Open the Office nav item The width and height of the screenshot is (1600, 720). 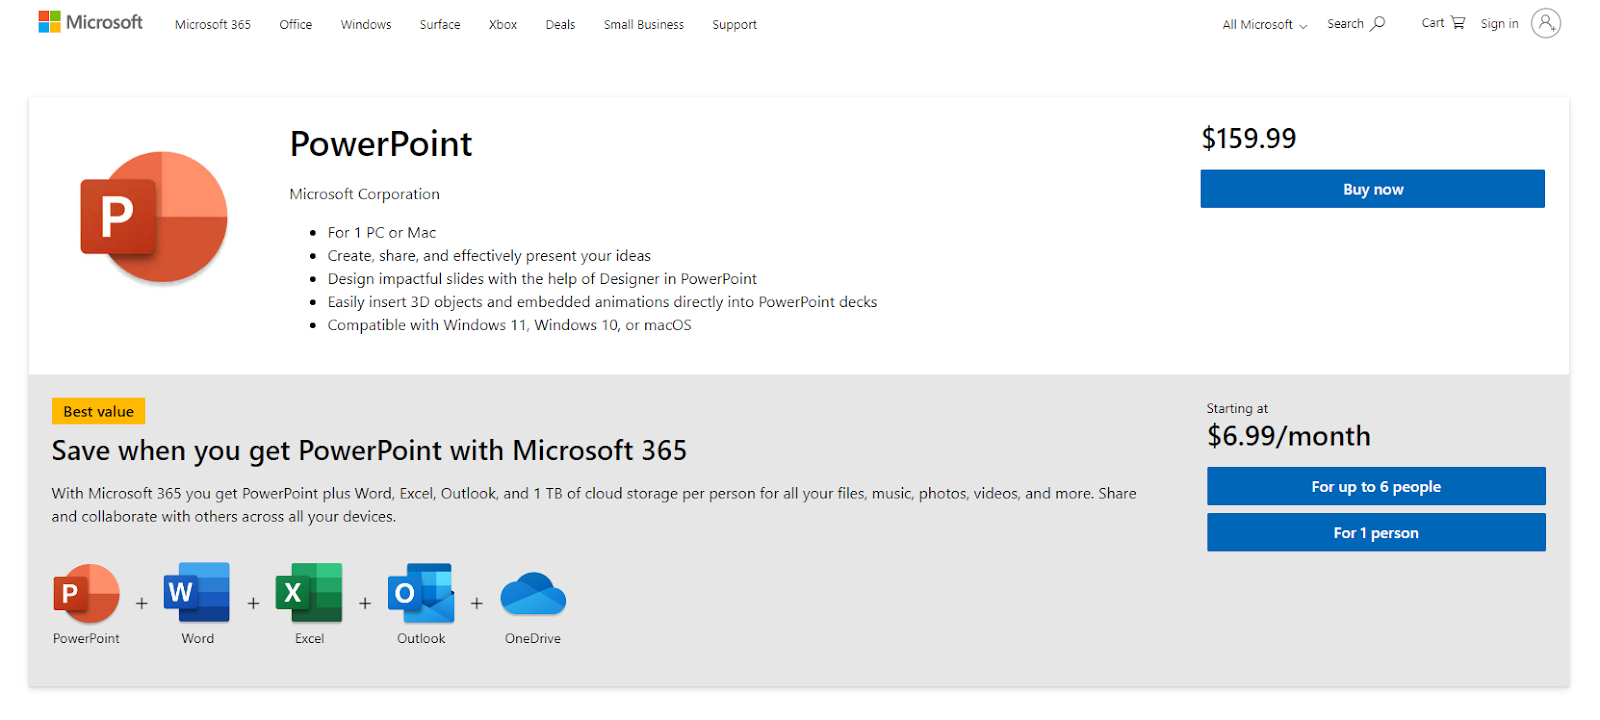[x=296, y=25]
